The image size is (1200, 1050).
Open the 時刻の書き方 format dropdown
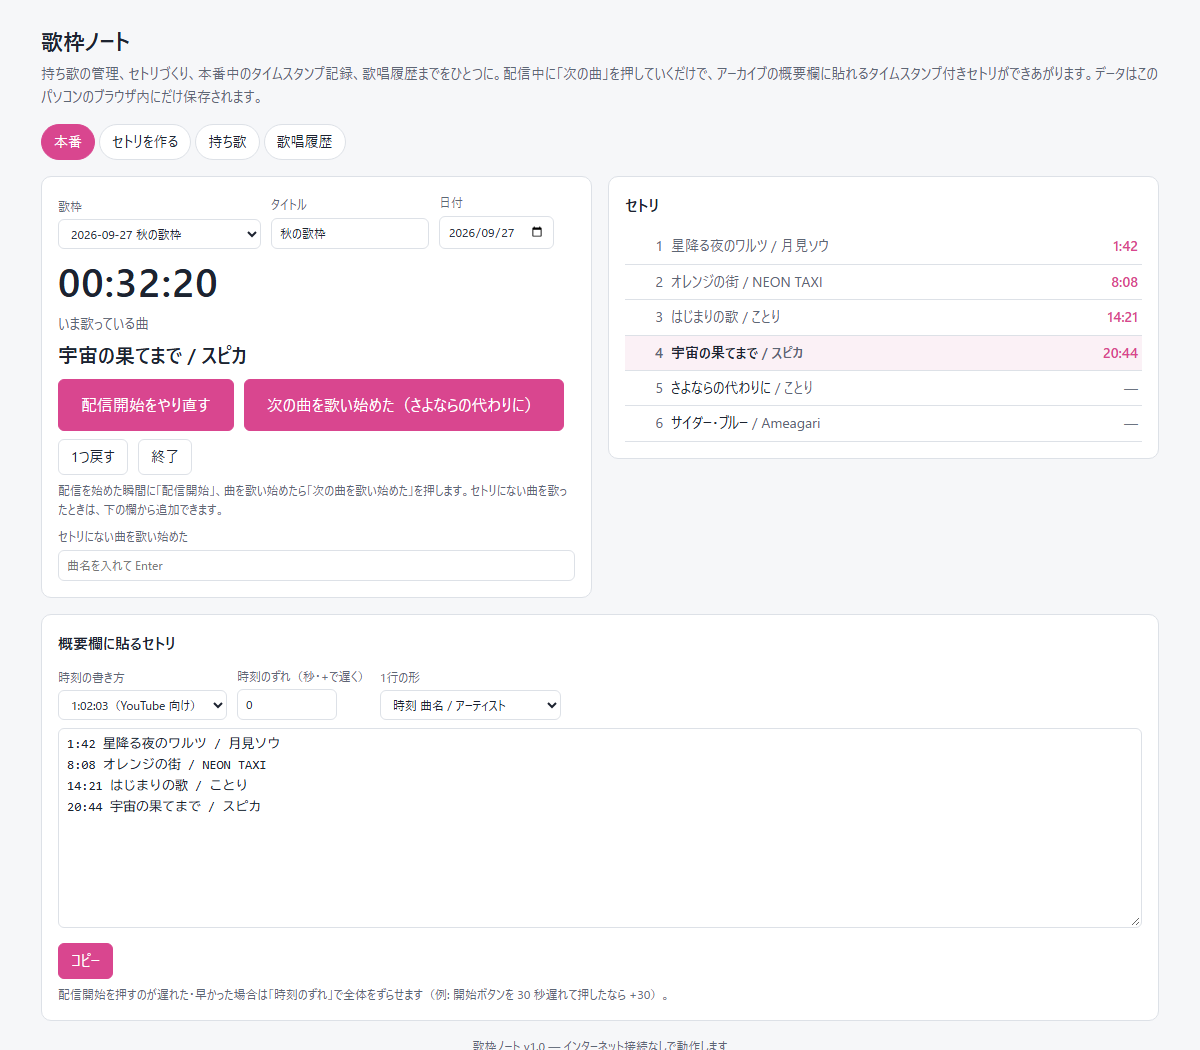point(142,705)
